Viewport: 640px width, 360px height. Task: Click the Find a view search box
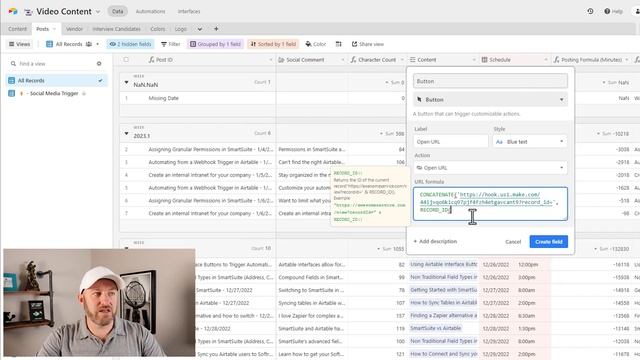tap(51, 64)
